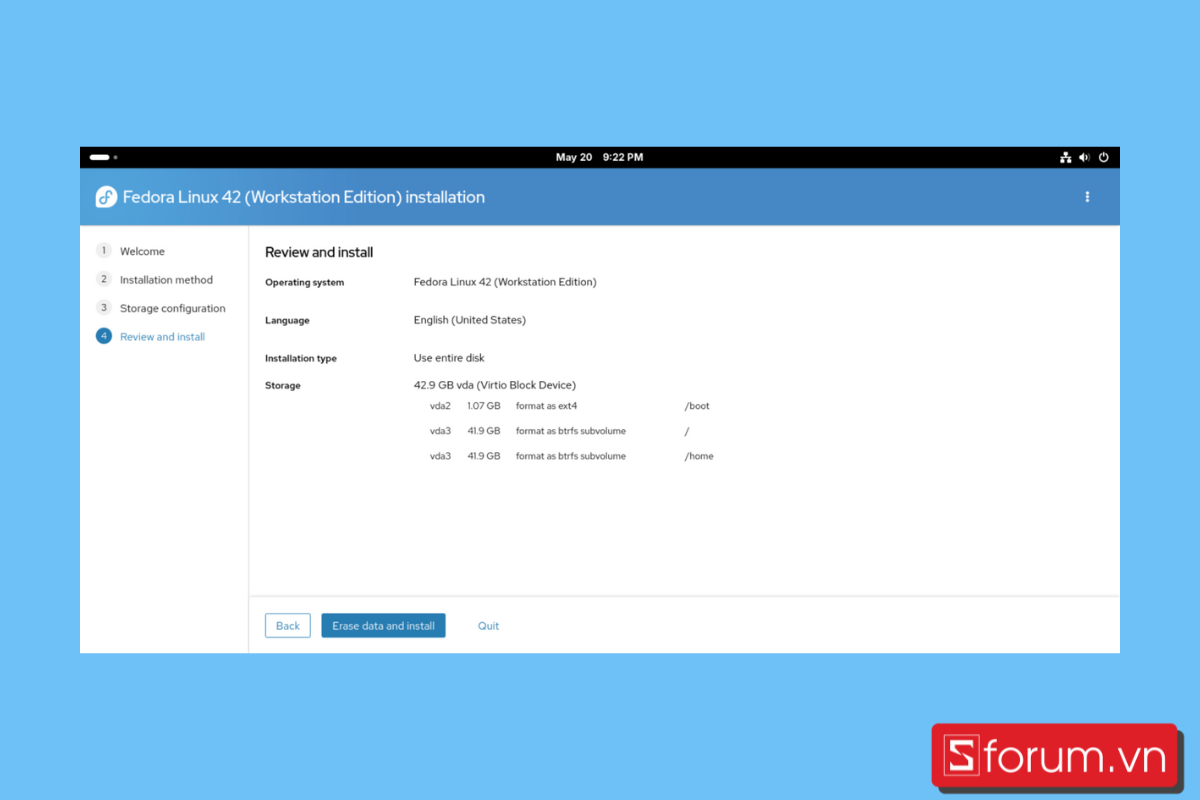Click the "/home" mount point
This screenshot has height=800, width=1200.
click(x=699, y=456)
